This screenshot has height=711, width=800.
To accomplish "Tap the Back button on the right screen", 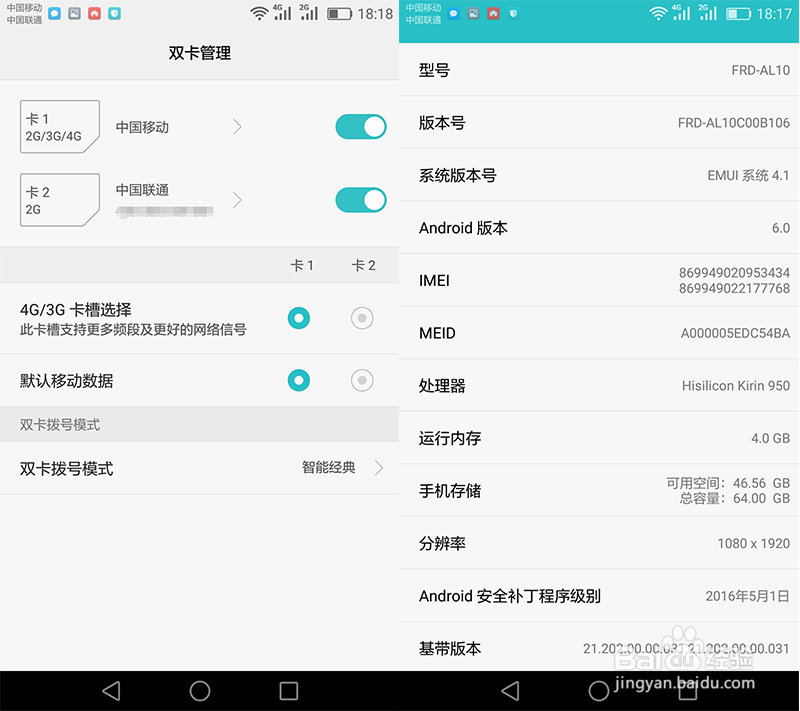I will click(510, 691).
